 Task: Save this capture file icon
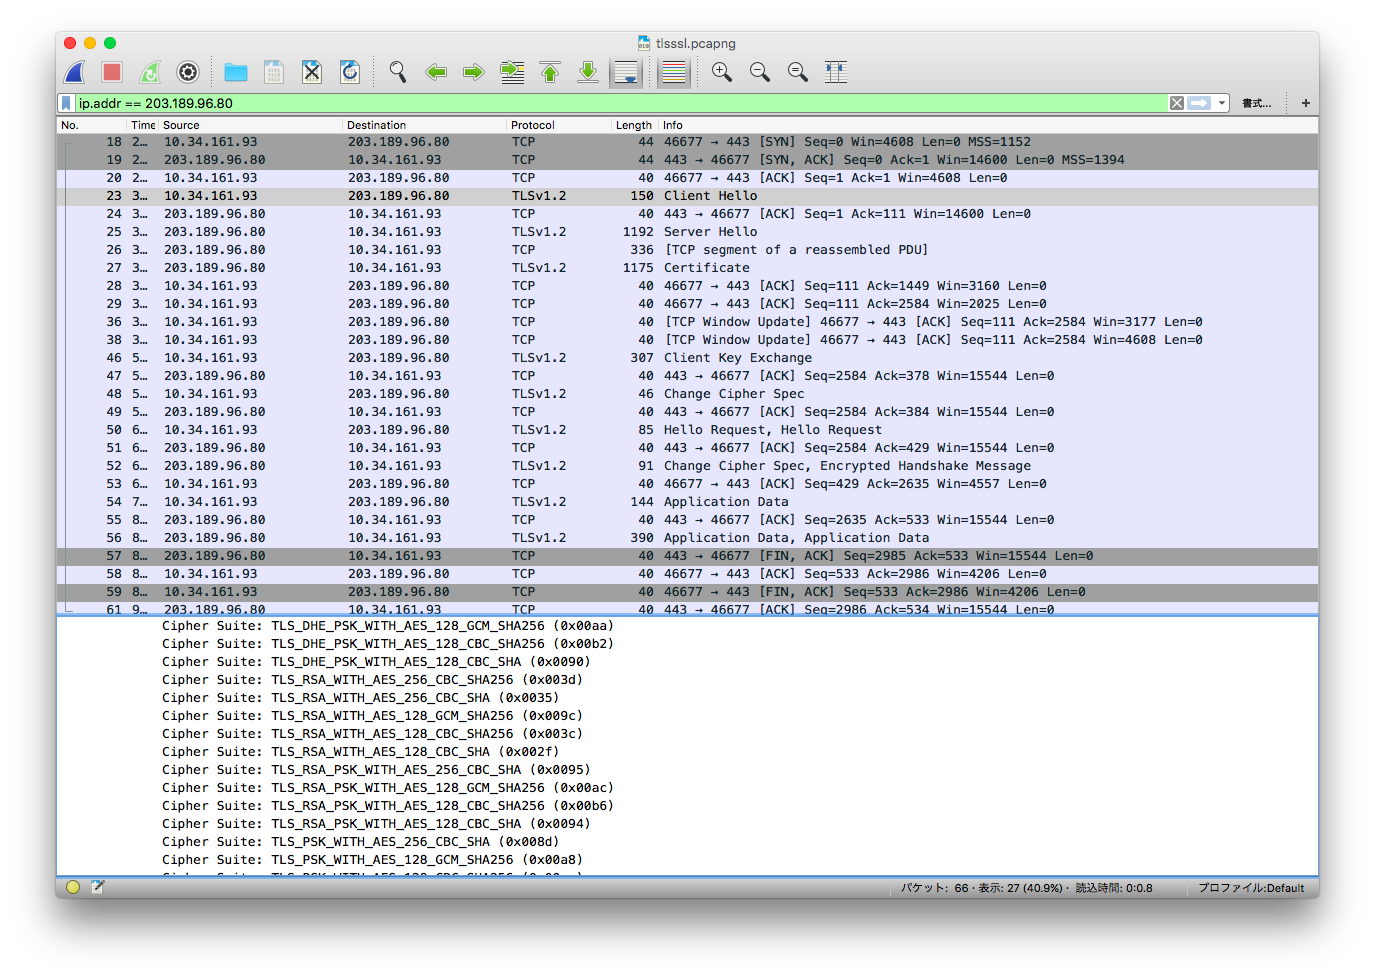tap(274, 72)
